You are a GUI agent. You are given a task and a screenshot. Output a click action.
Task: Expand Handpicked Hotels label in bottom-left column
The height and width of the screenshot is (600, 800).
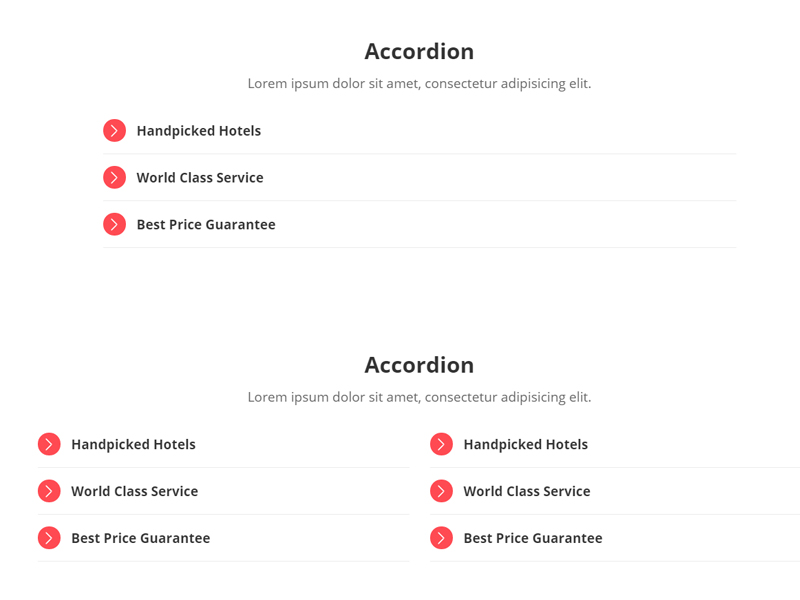(133, 445)
